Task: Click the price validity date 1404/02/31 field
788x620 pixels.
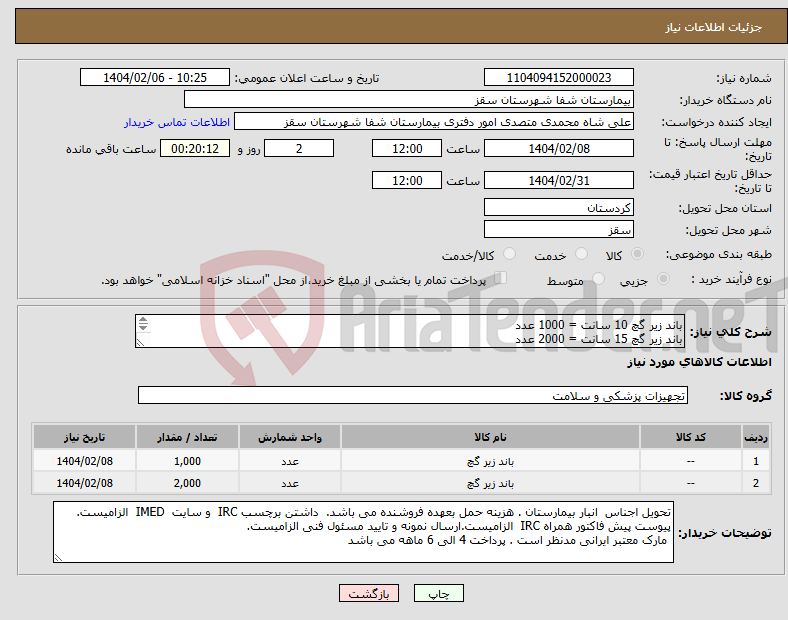Action: [x=558, y=180]
